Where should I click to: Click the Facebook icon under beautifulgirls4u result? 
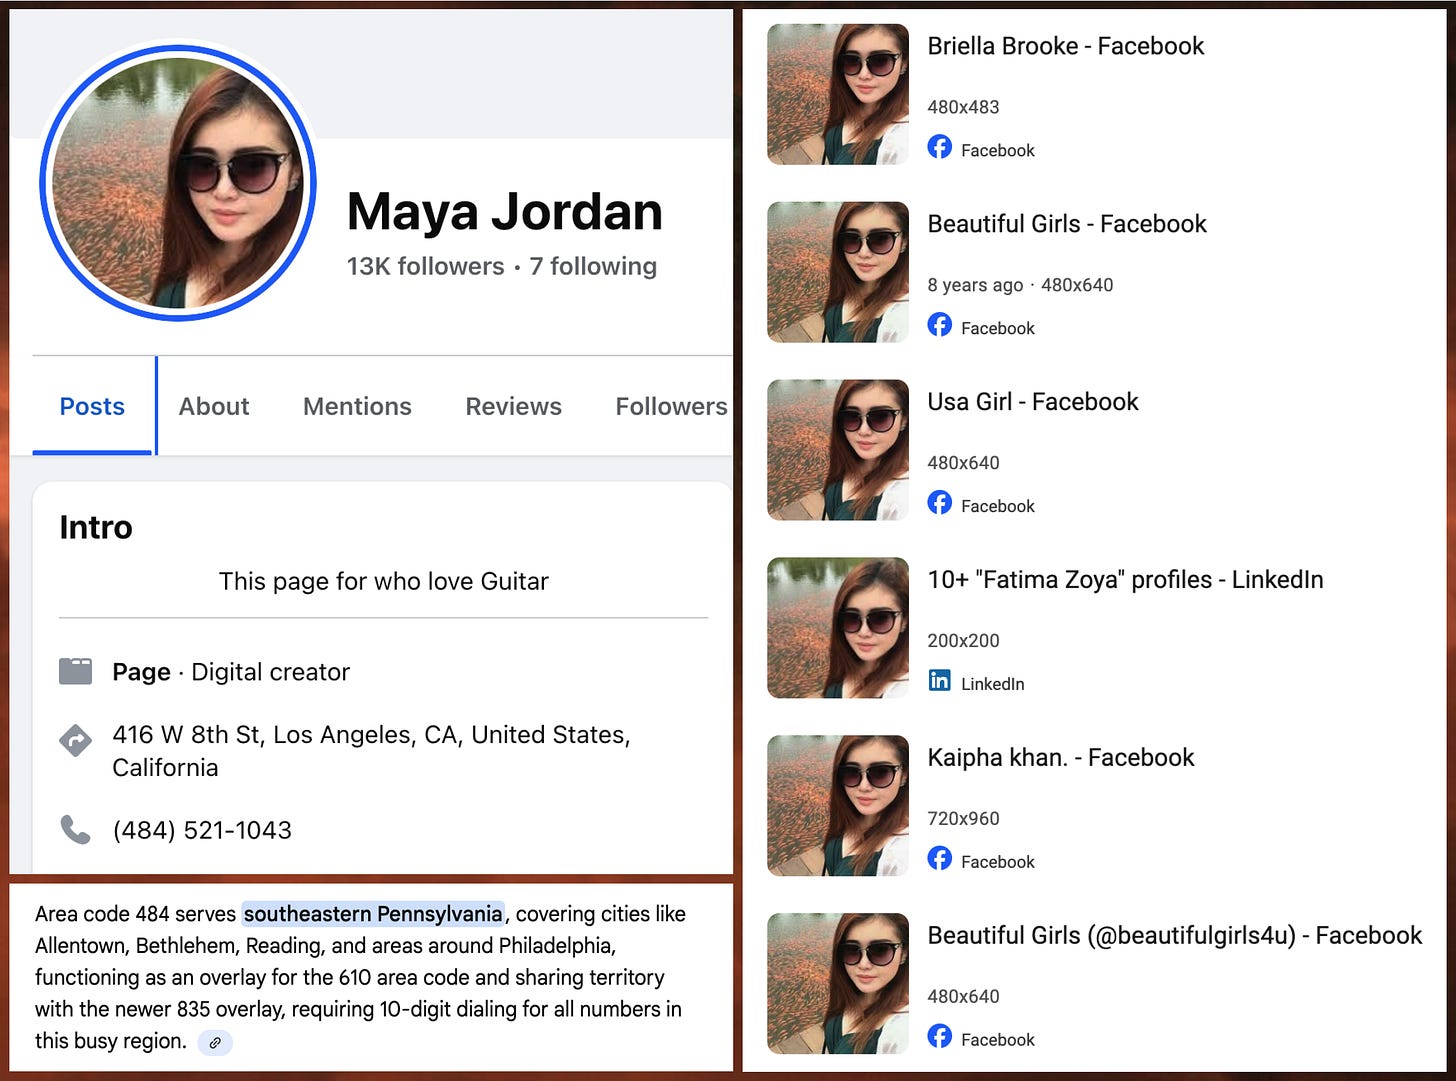click(940, 1037)
